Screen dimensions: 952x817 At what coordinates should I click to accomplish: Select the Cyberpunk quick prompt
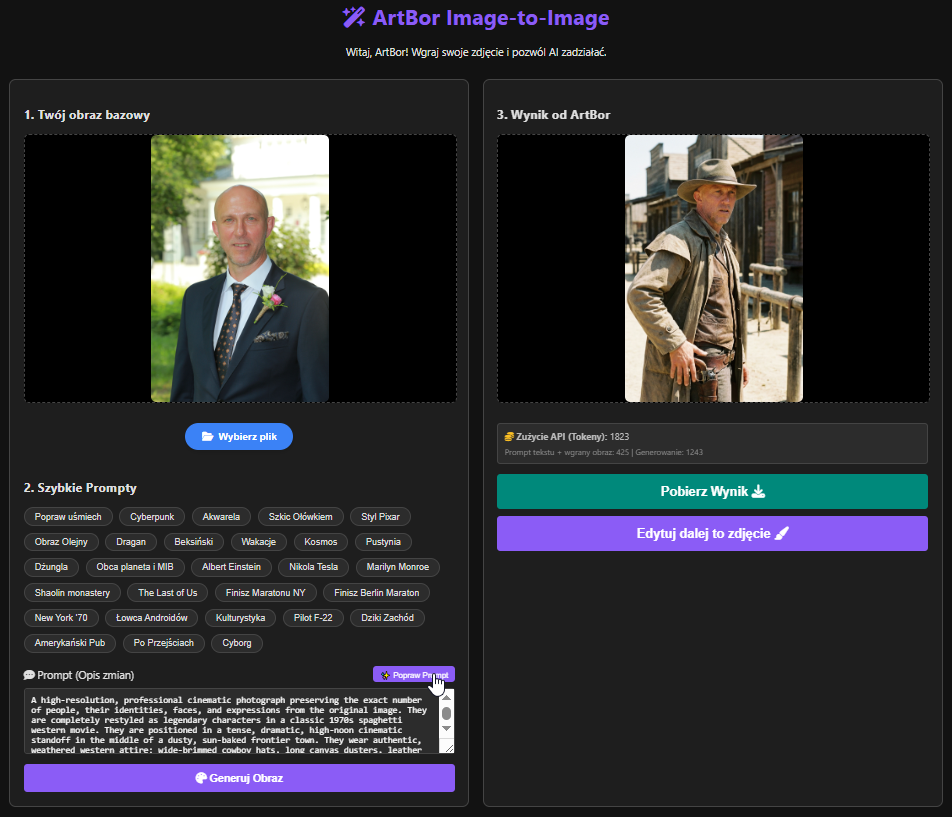tap(152, 516)
